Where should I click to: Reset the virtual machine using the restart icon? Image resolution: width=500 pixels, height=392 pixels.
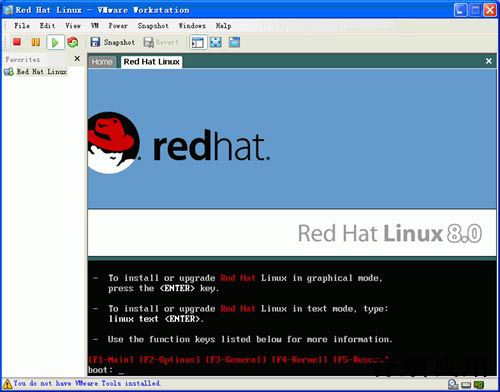pos(73,42)
